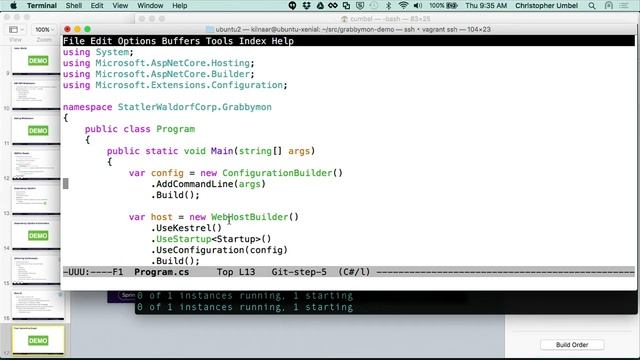Open Notification Center list icon
The height and width of the screenshot is (360, 640).
pyautogui.click(x=624, y=6)
